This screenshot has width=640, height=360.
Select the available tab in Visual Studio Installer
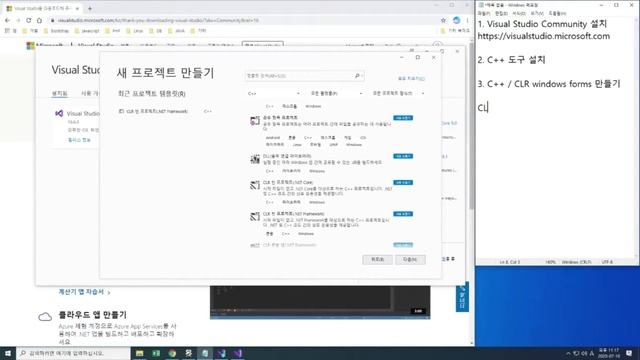pyautogui.click(x=89, y=93)
